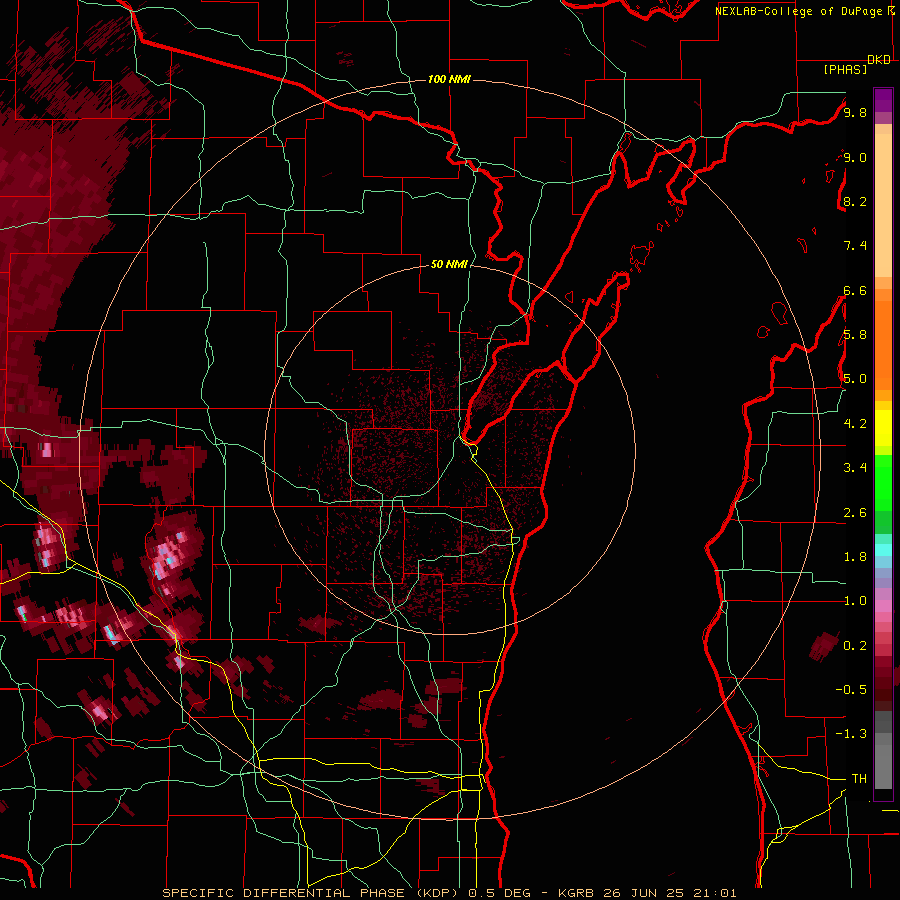900x900 pixels.
Task: Click the 5.8 scale value
Action: coord(855,335)
